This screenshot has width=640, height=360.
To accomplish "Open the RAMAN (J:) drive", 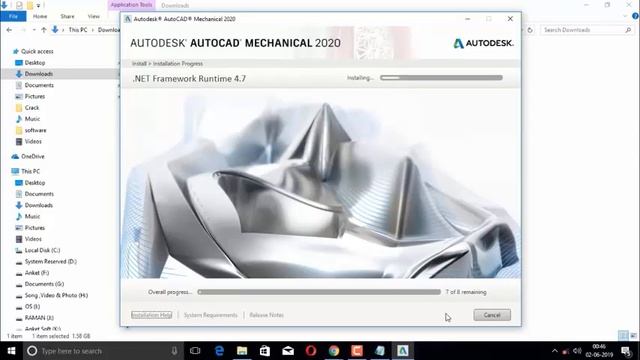I will coord(39,318).
